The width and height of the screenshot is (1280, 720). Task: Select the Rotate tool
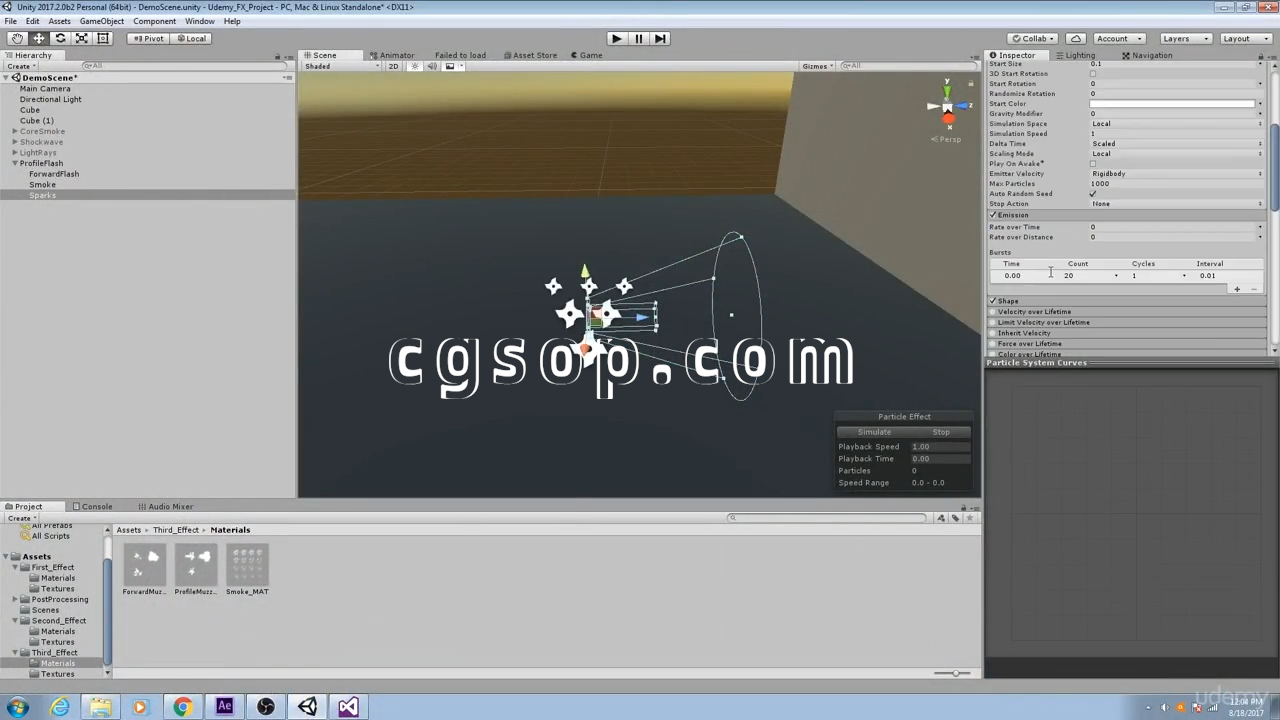pos(60,38)
